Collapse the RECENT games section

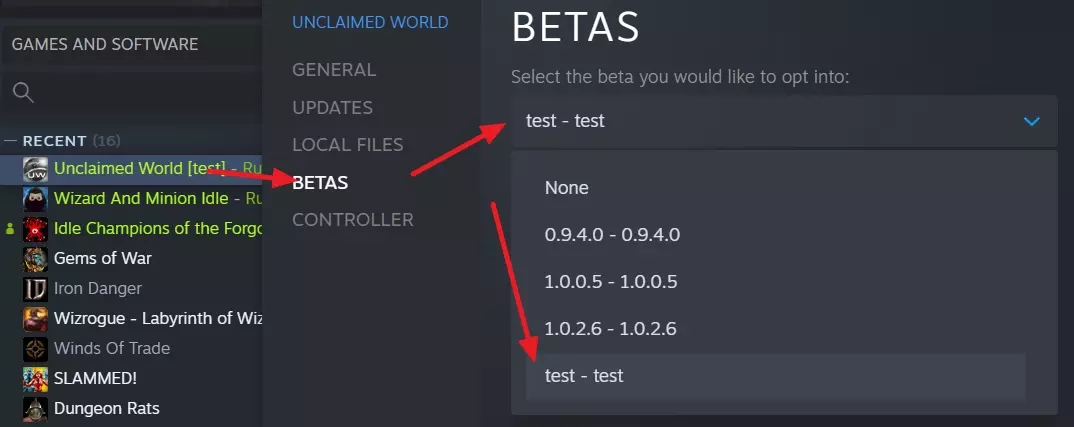tap(11, 141)
